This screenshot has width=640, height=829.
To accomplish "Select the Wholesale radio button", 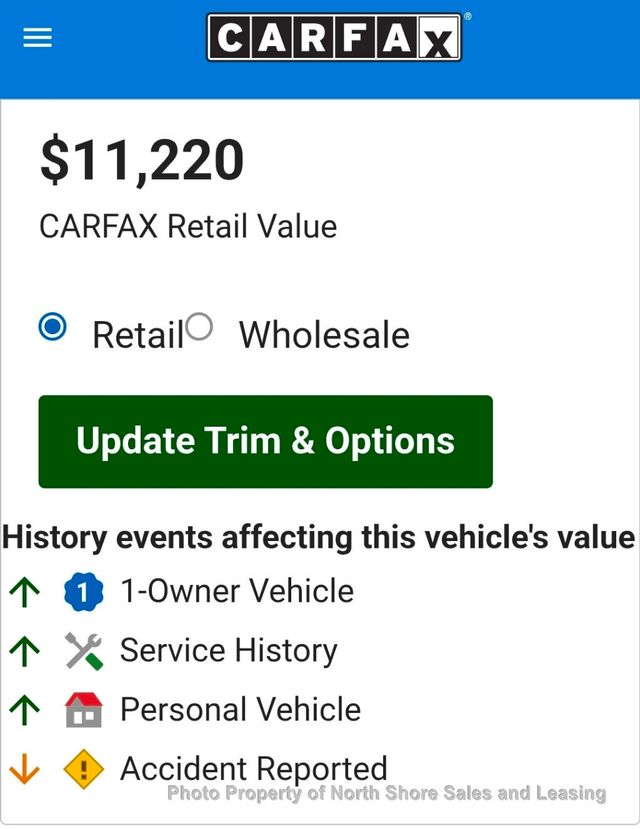I will click(199, 328).
